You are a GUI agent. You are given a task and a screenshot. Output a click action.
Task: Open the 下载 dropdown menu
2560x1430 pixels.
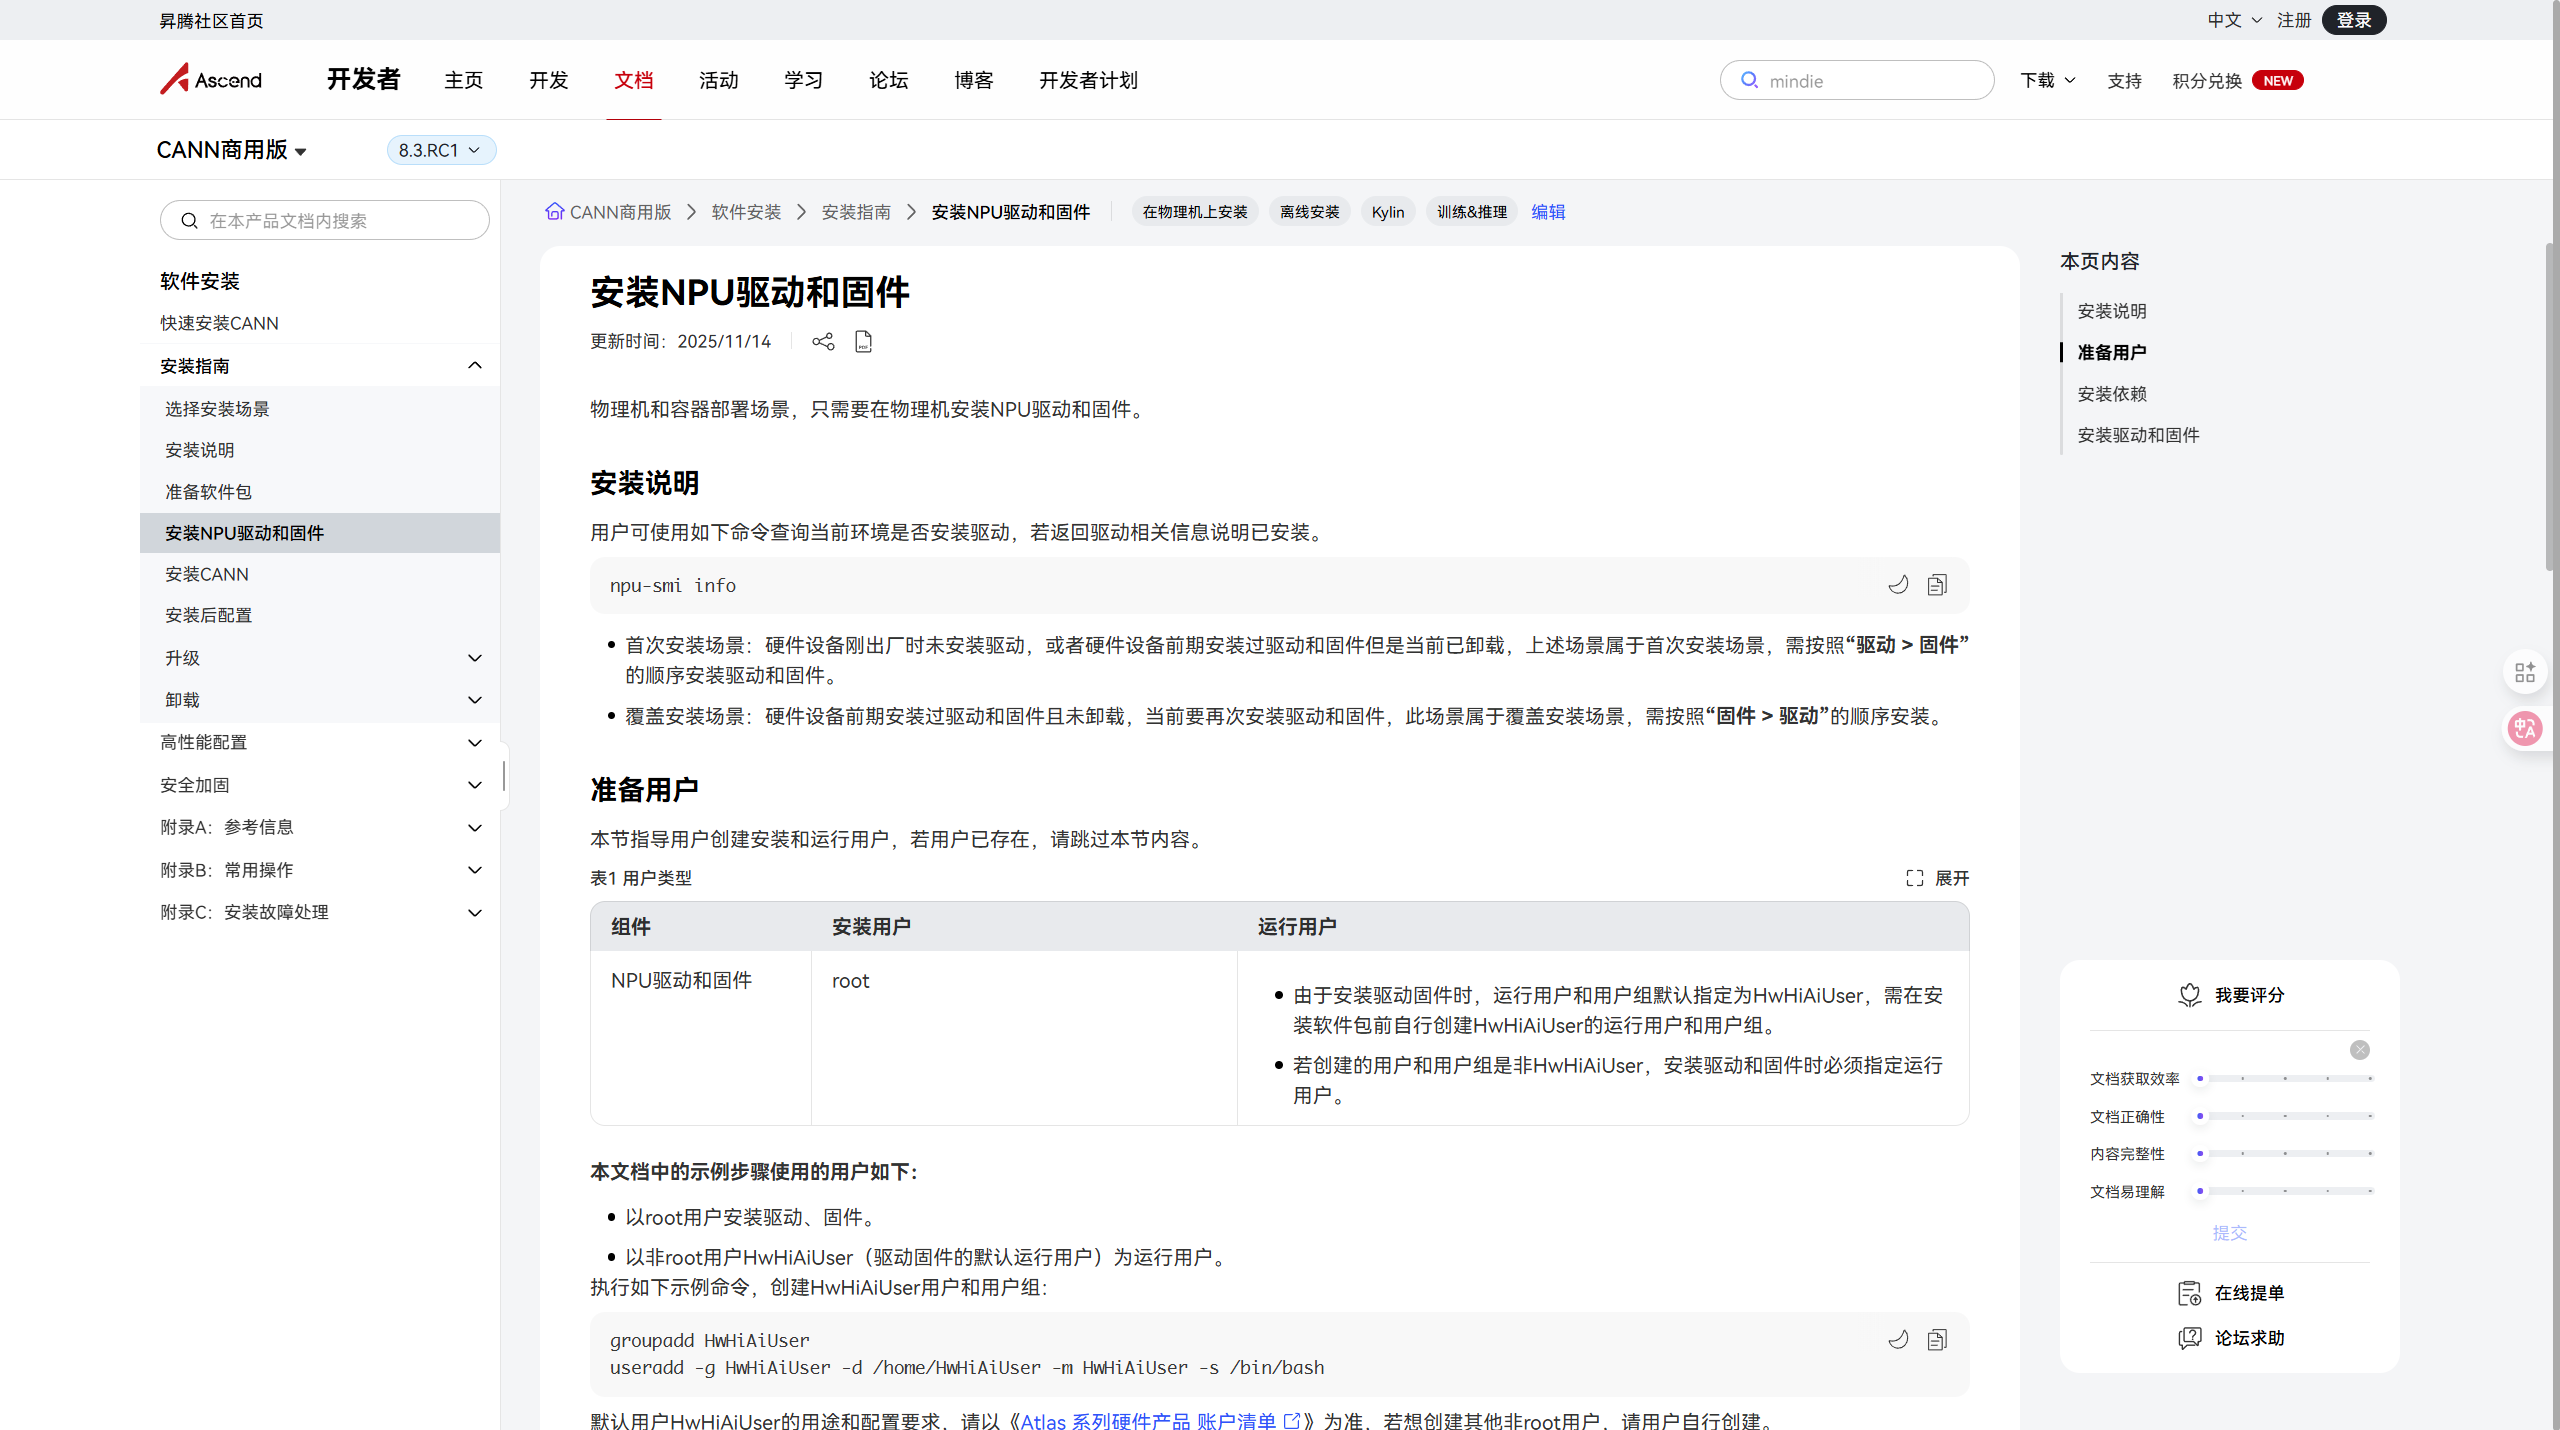point(2048,80)
